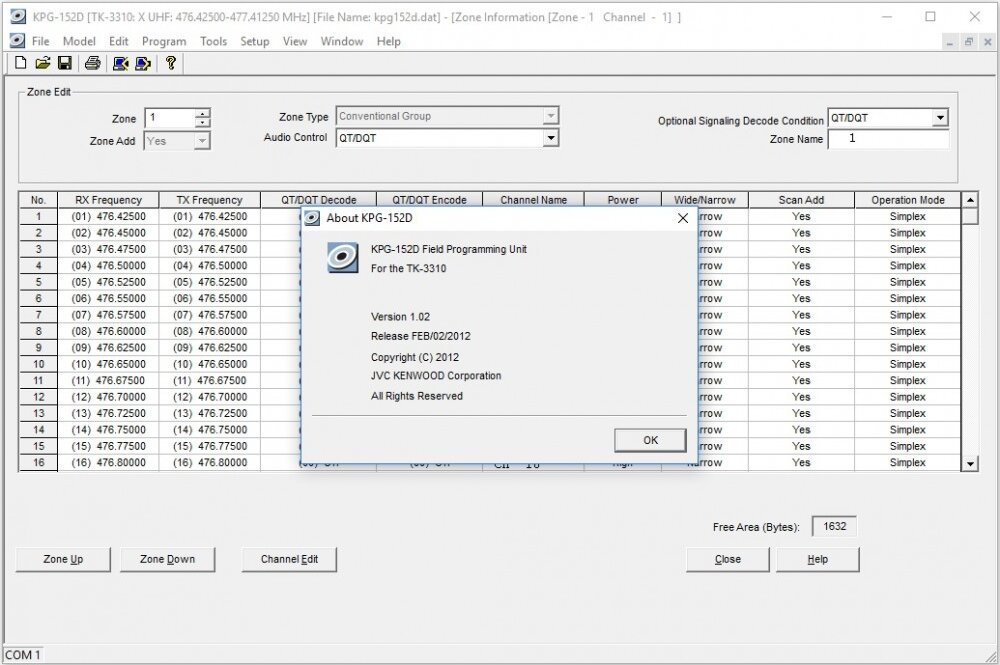This screenshot has width=1000, height=665.
Task: Click the channel table scrollbar down arrow
Action: click(x=969, y=464)
